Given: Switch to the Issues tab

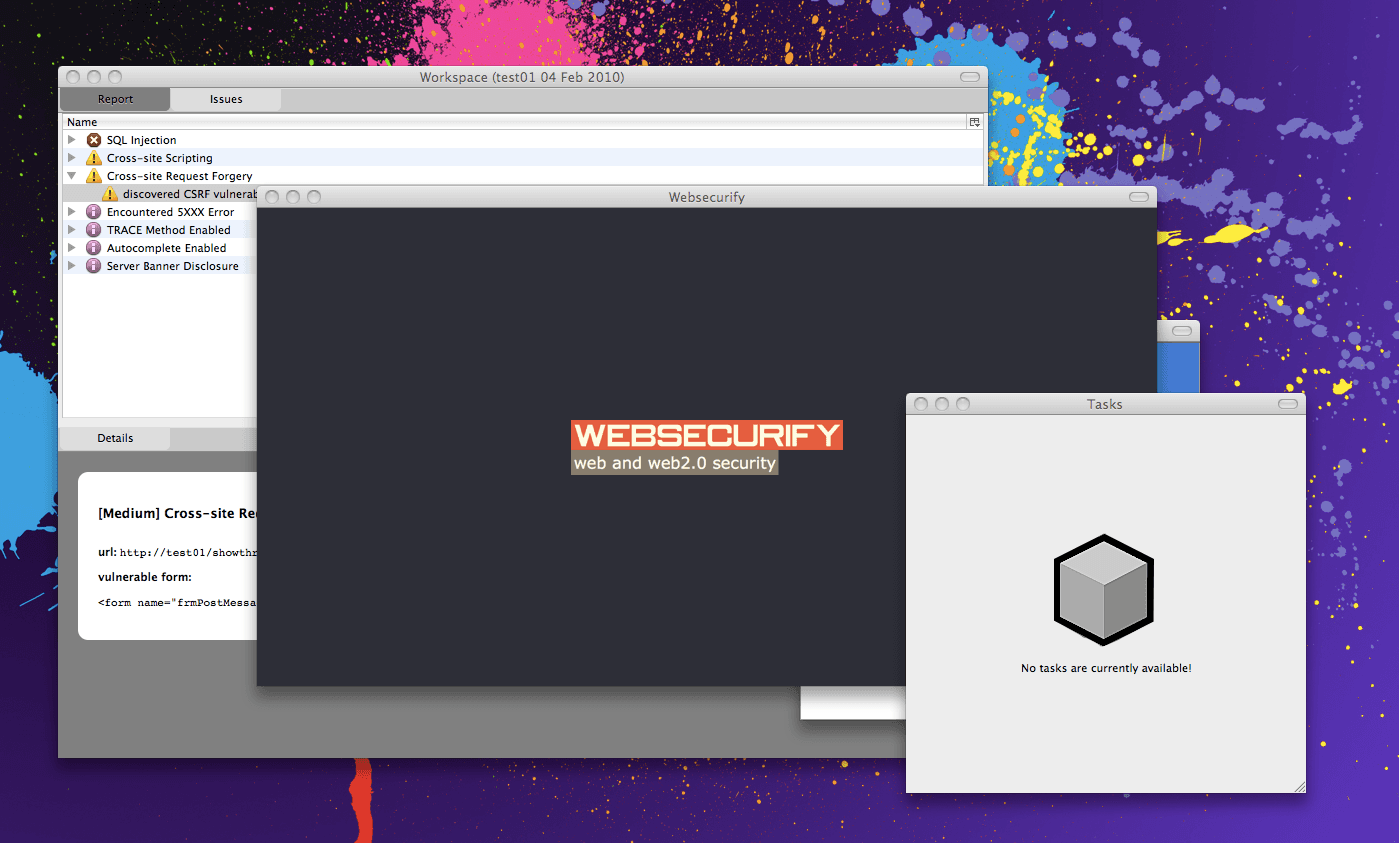Looking at the screenshot, I should point(226,99).
